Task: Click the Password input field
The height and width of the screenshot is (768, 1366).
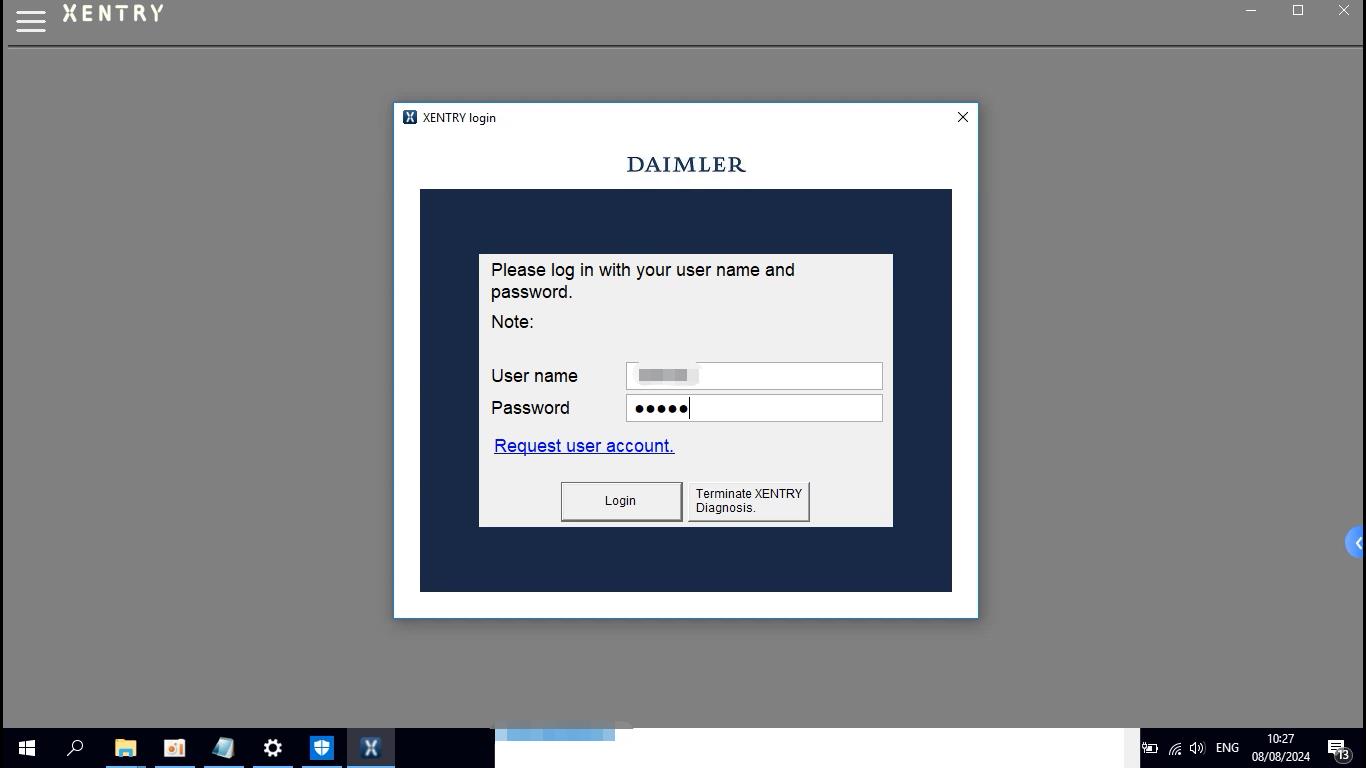Action: [x=754, y=408]
